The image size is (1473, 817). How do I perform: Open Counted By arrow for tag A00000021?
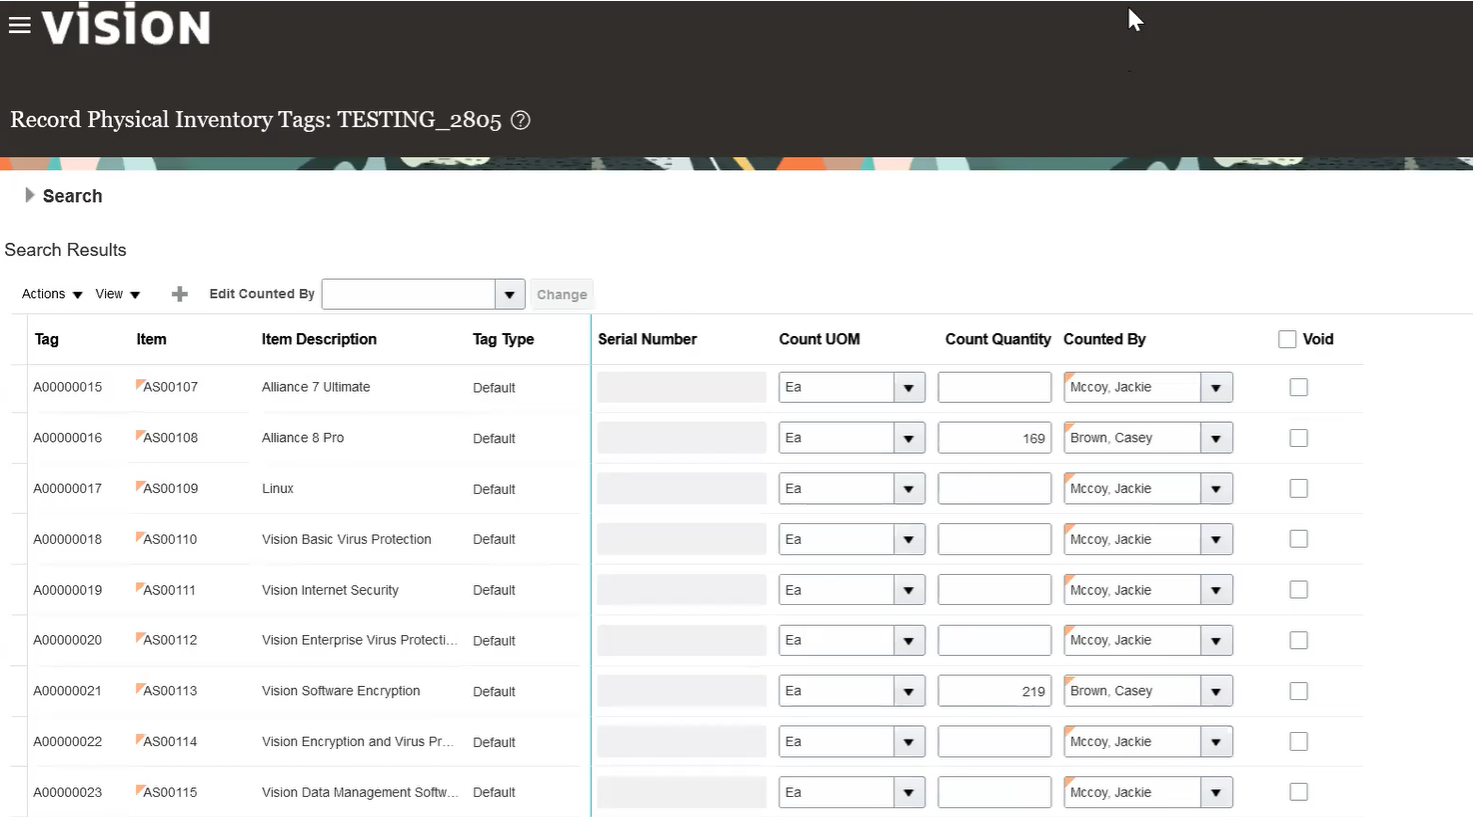pos(1216,691)
